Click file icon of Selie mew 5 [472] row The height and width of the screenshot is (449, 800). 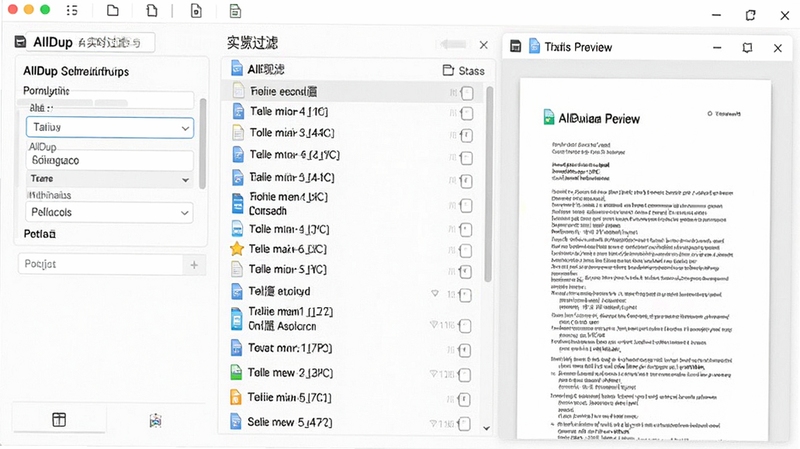pos(236,421)
